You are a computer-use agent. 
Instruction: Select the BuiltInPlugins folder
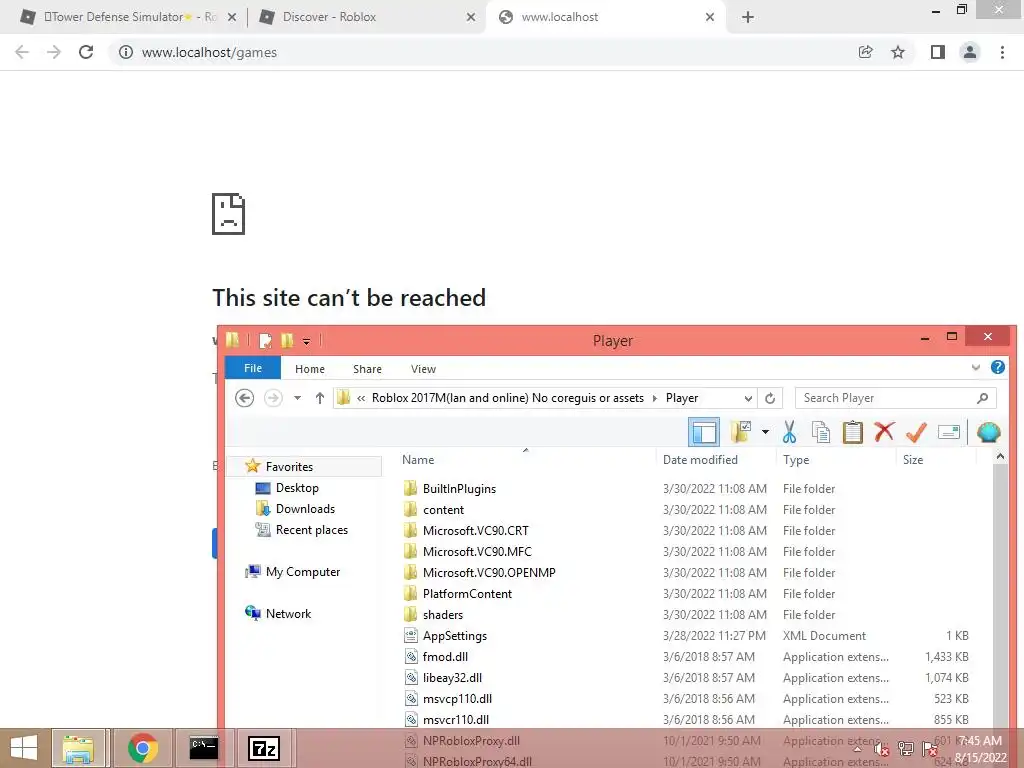tap(459, 488)
